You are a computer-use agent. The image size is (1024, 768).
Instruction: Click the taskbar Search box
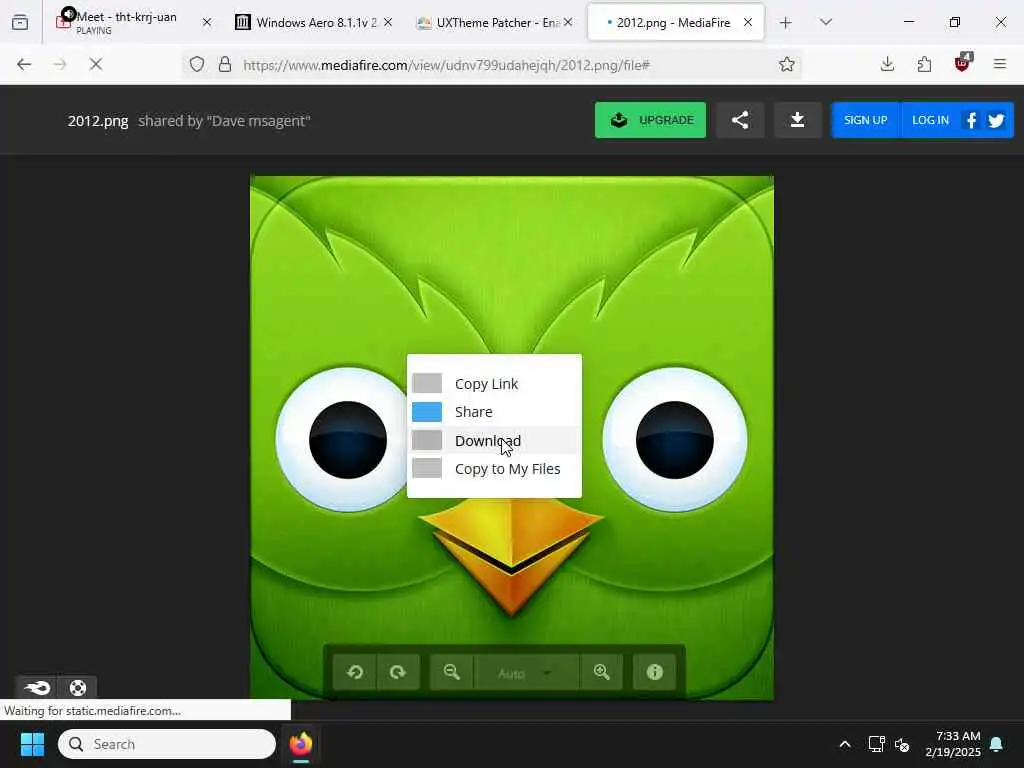coord(167,744)
